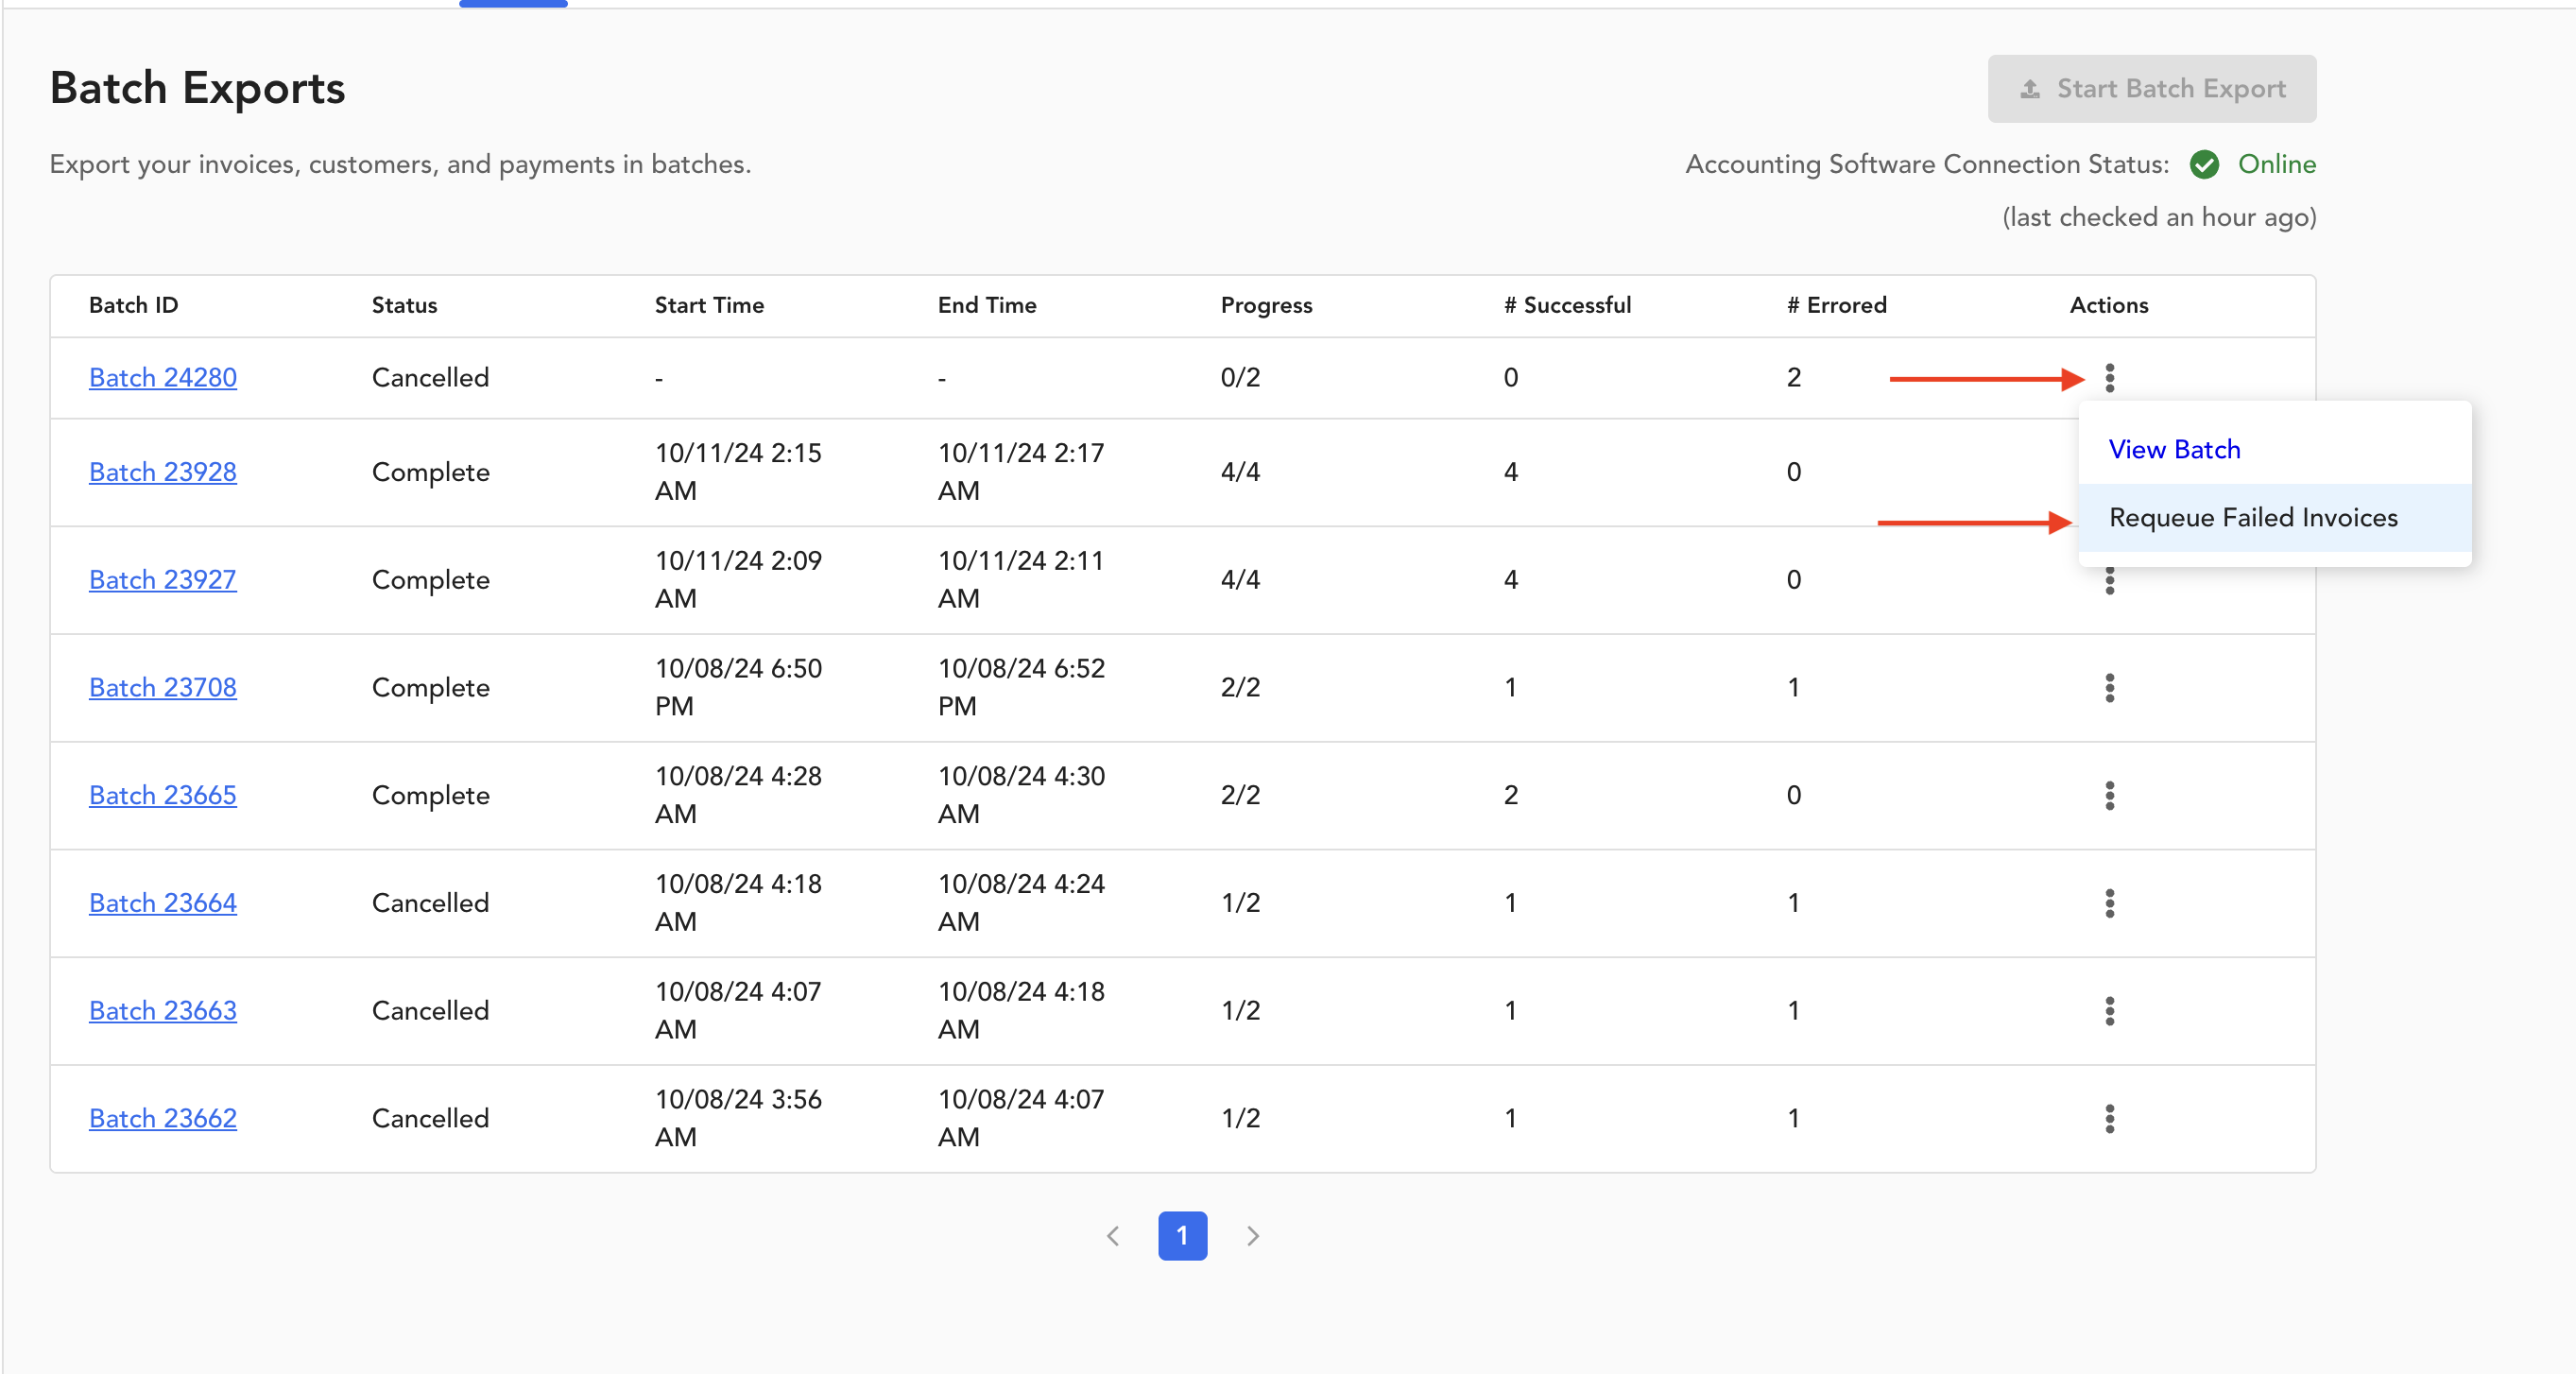
Task: Go to previous page with left chevron
Action: [x=1113, y=1237]
